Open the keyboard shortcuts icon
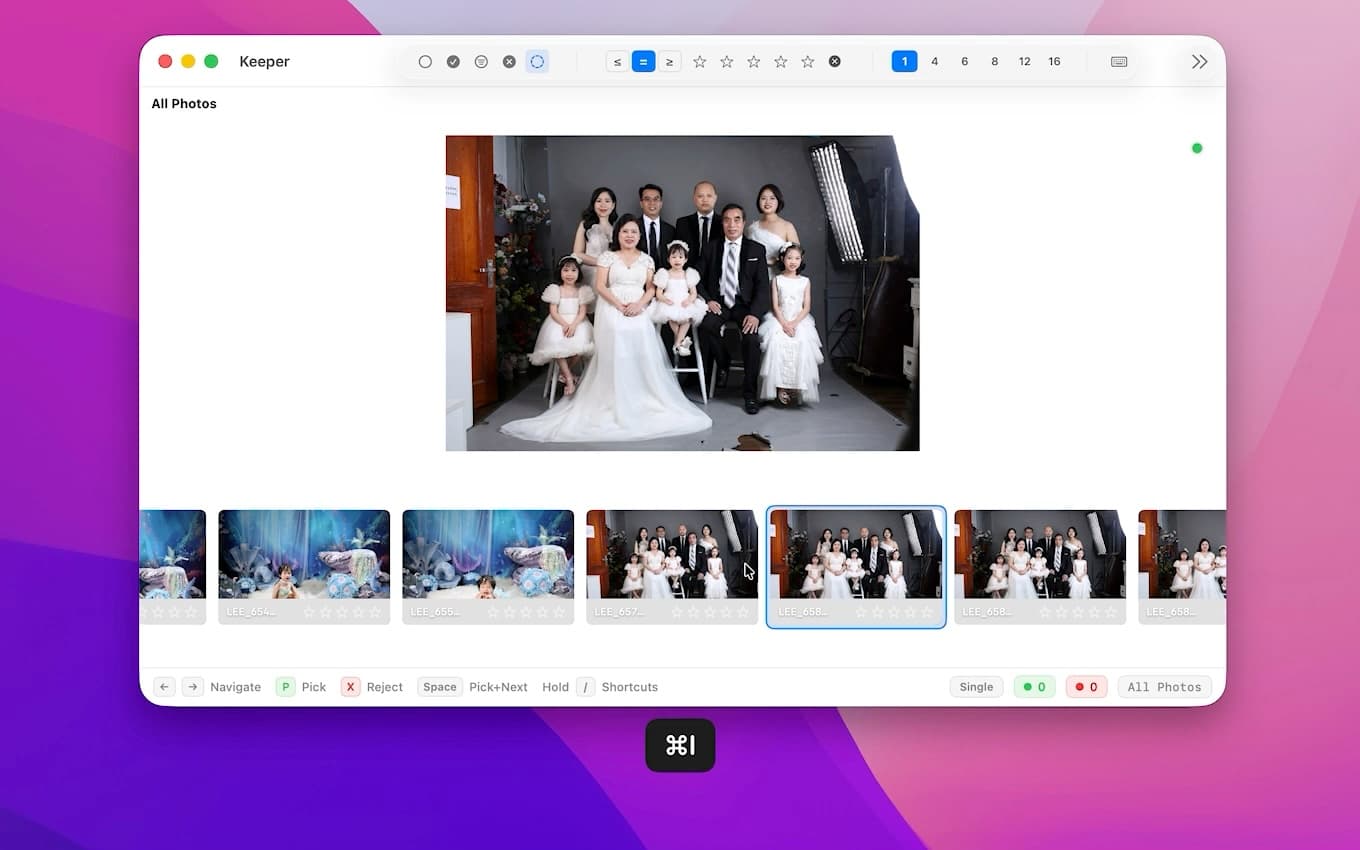Viewport: 1360px width, 850px height. [1119, 62]
